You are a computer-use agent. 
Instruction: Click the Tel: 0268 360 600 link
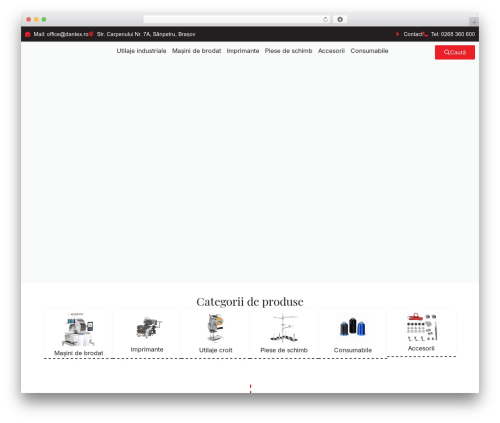pos(453,34)
